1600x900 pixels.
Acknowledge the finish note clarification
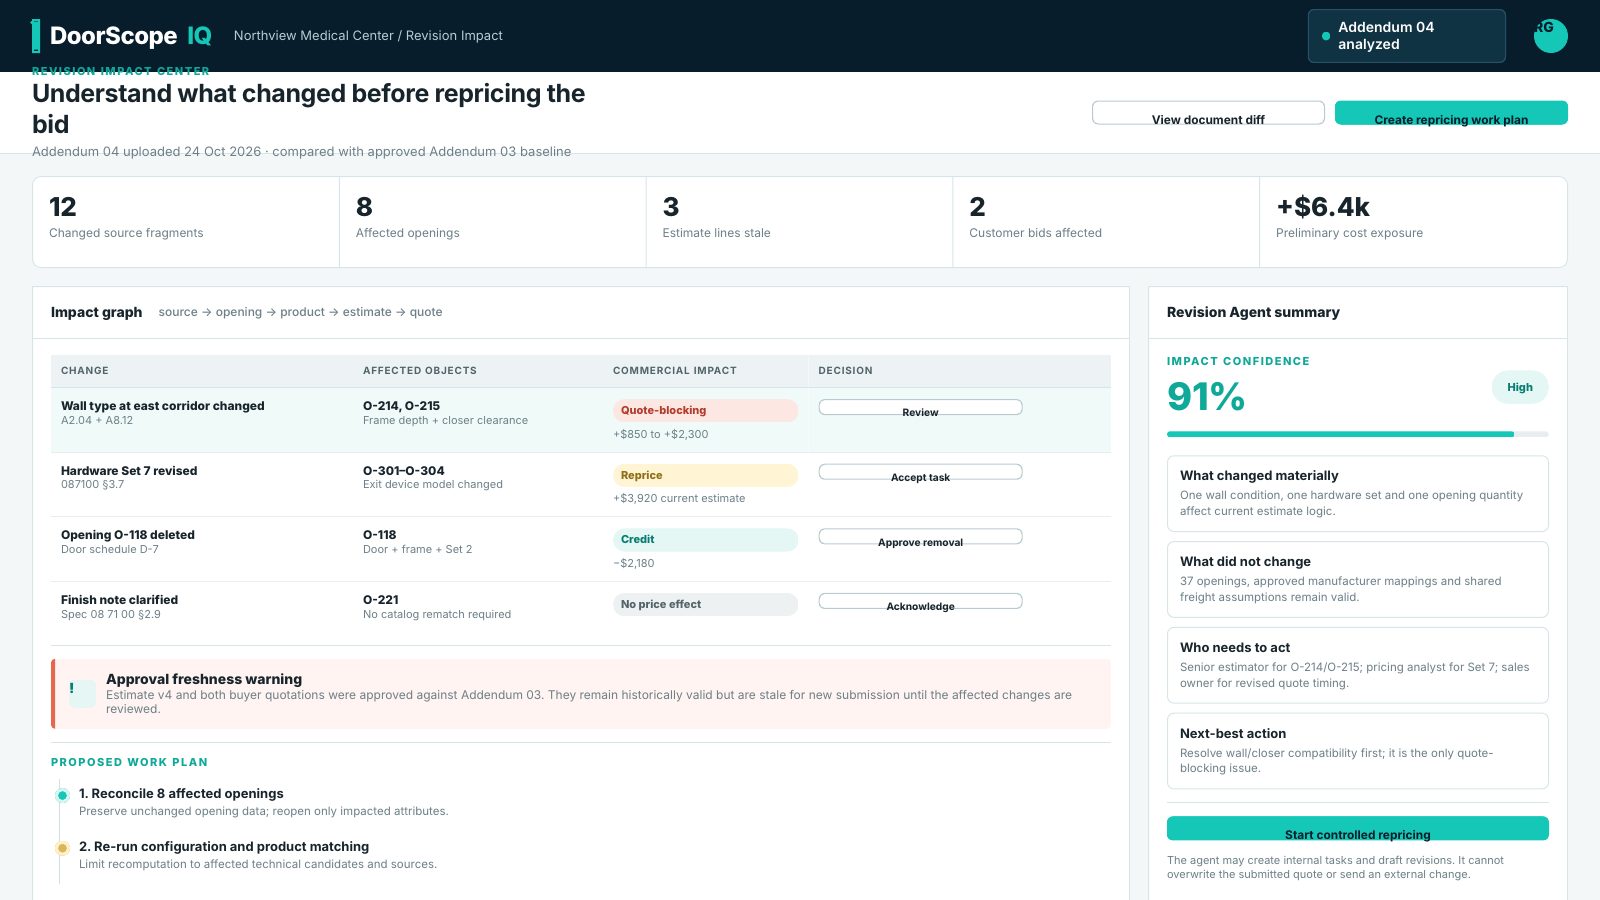tap(920, 601)
